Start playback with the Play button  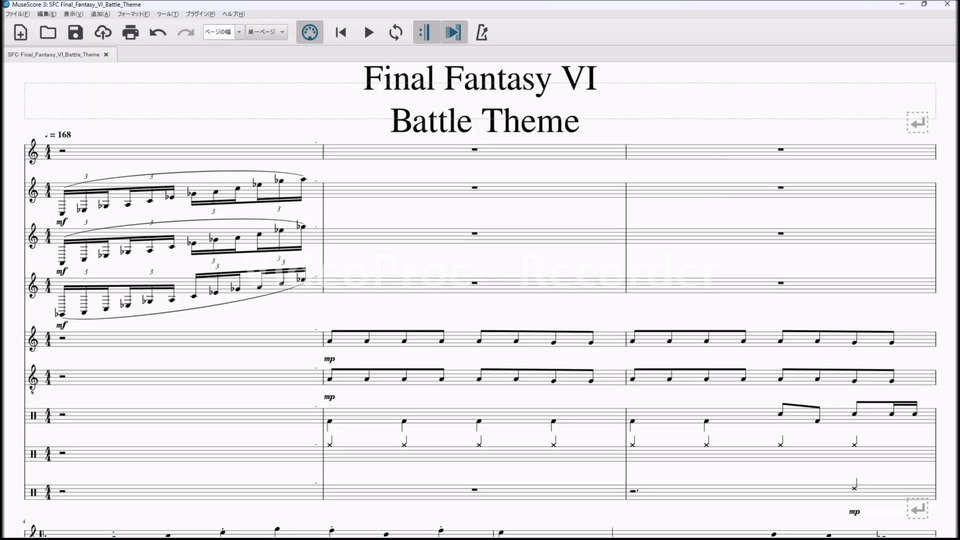(x=369, y=32)
